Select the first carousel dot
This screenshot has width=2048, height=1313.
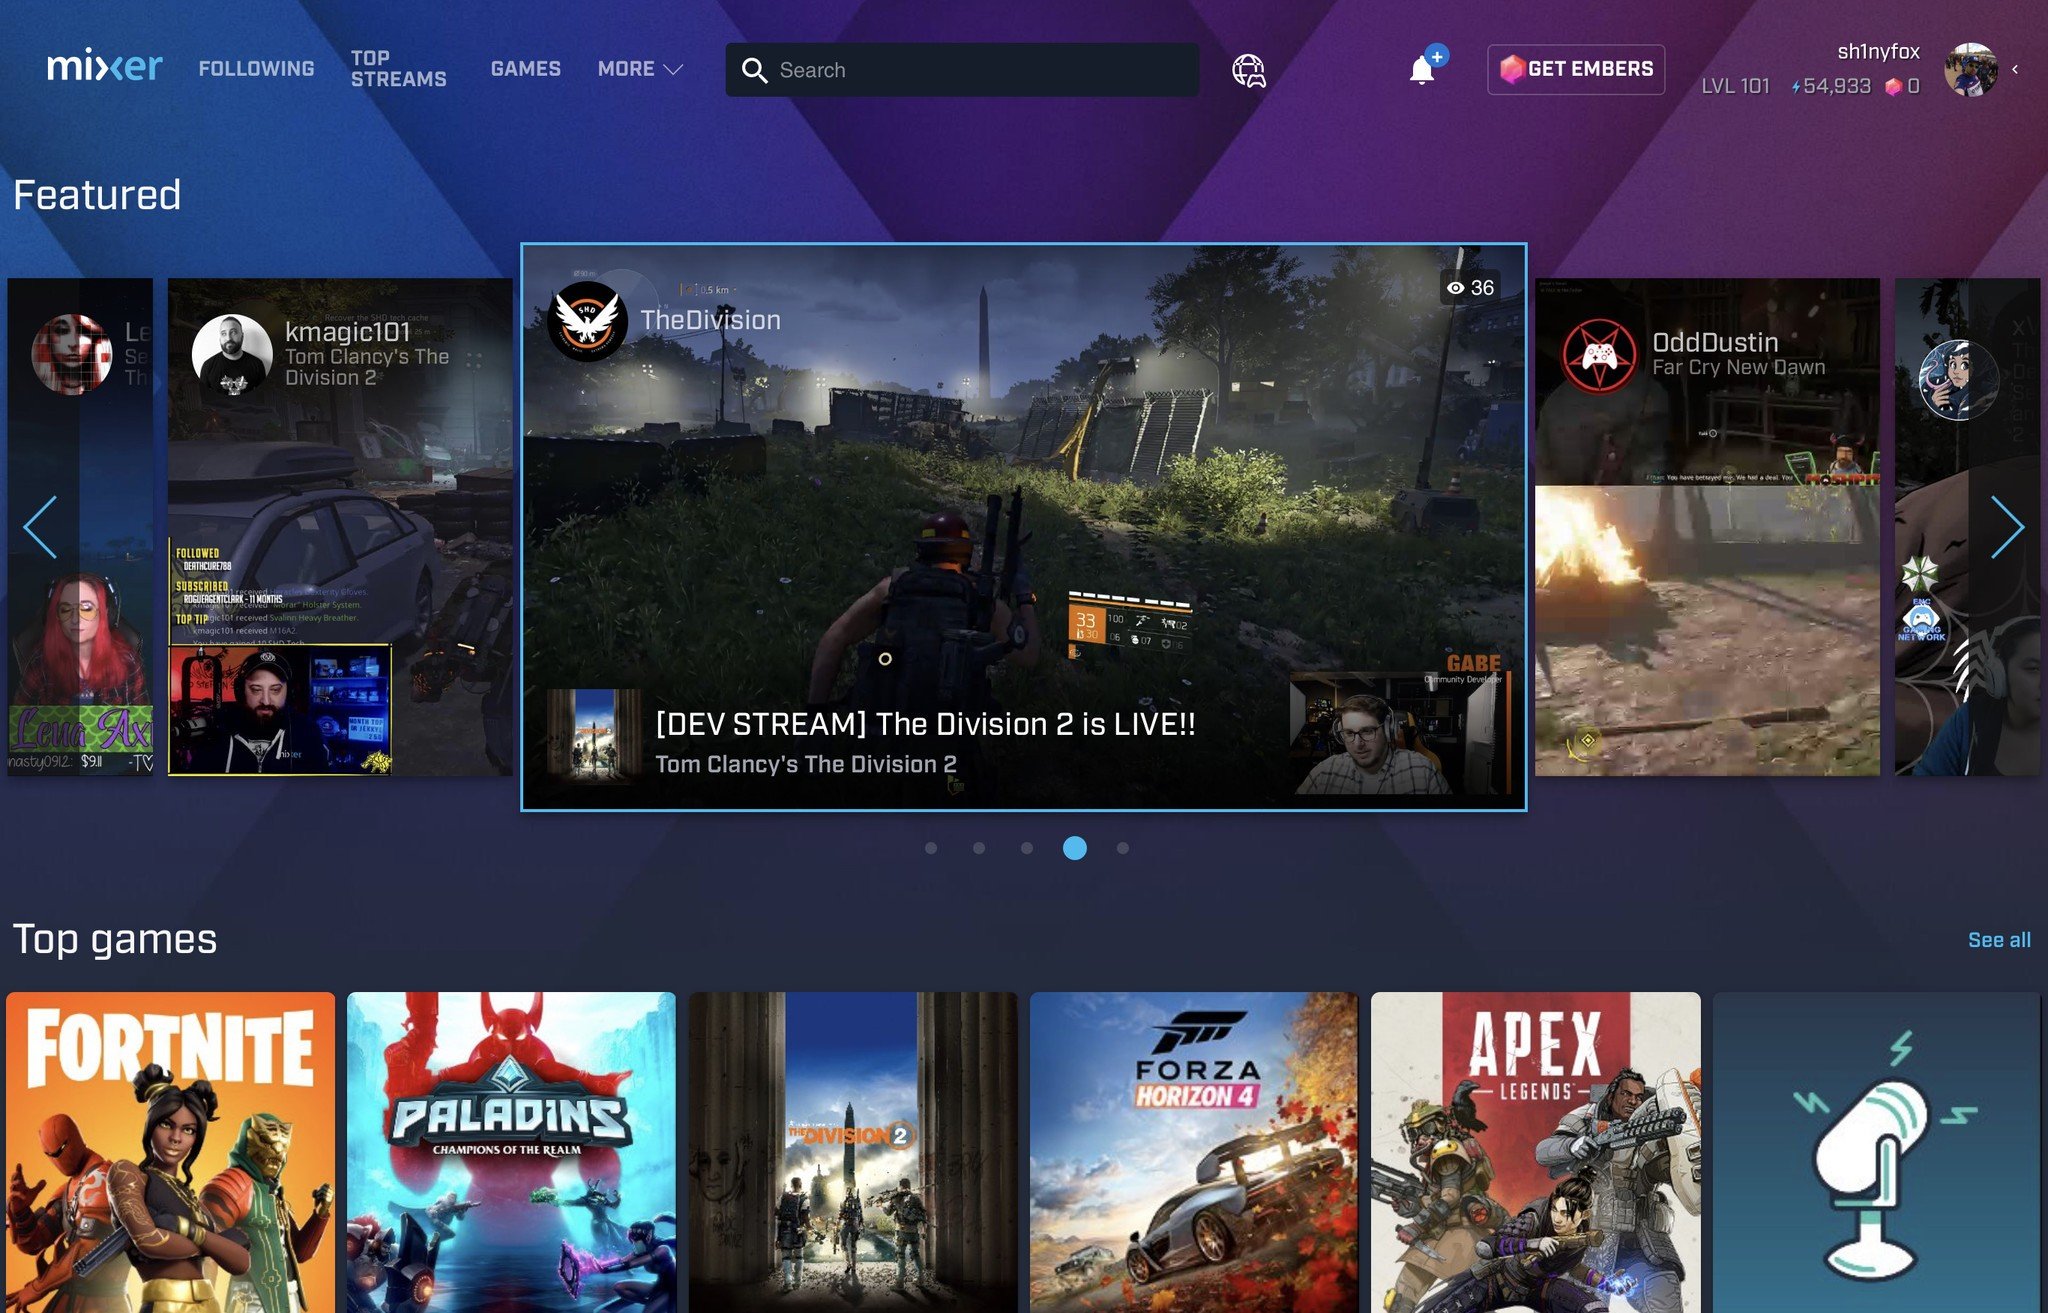pyautogui.click(x=931, y=848)
